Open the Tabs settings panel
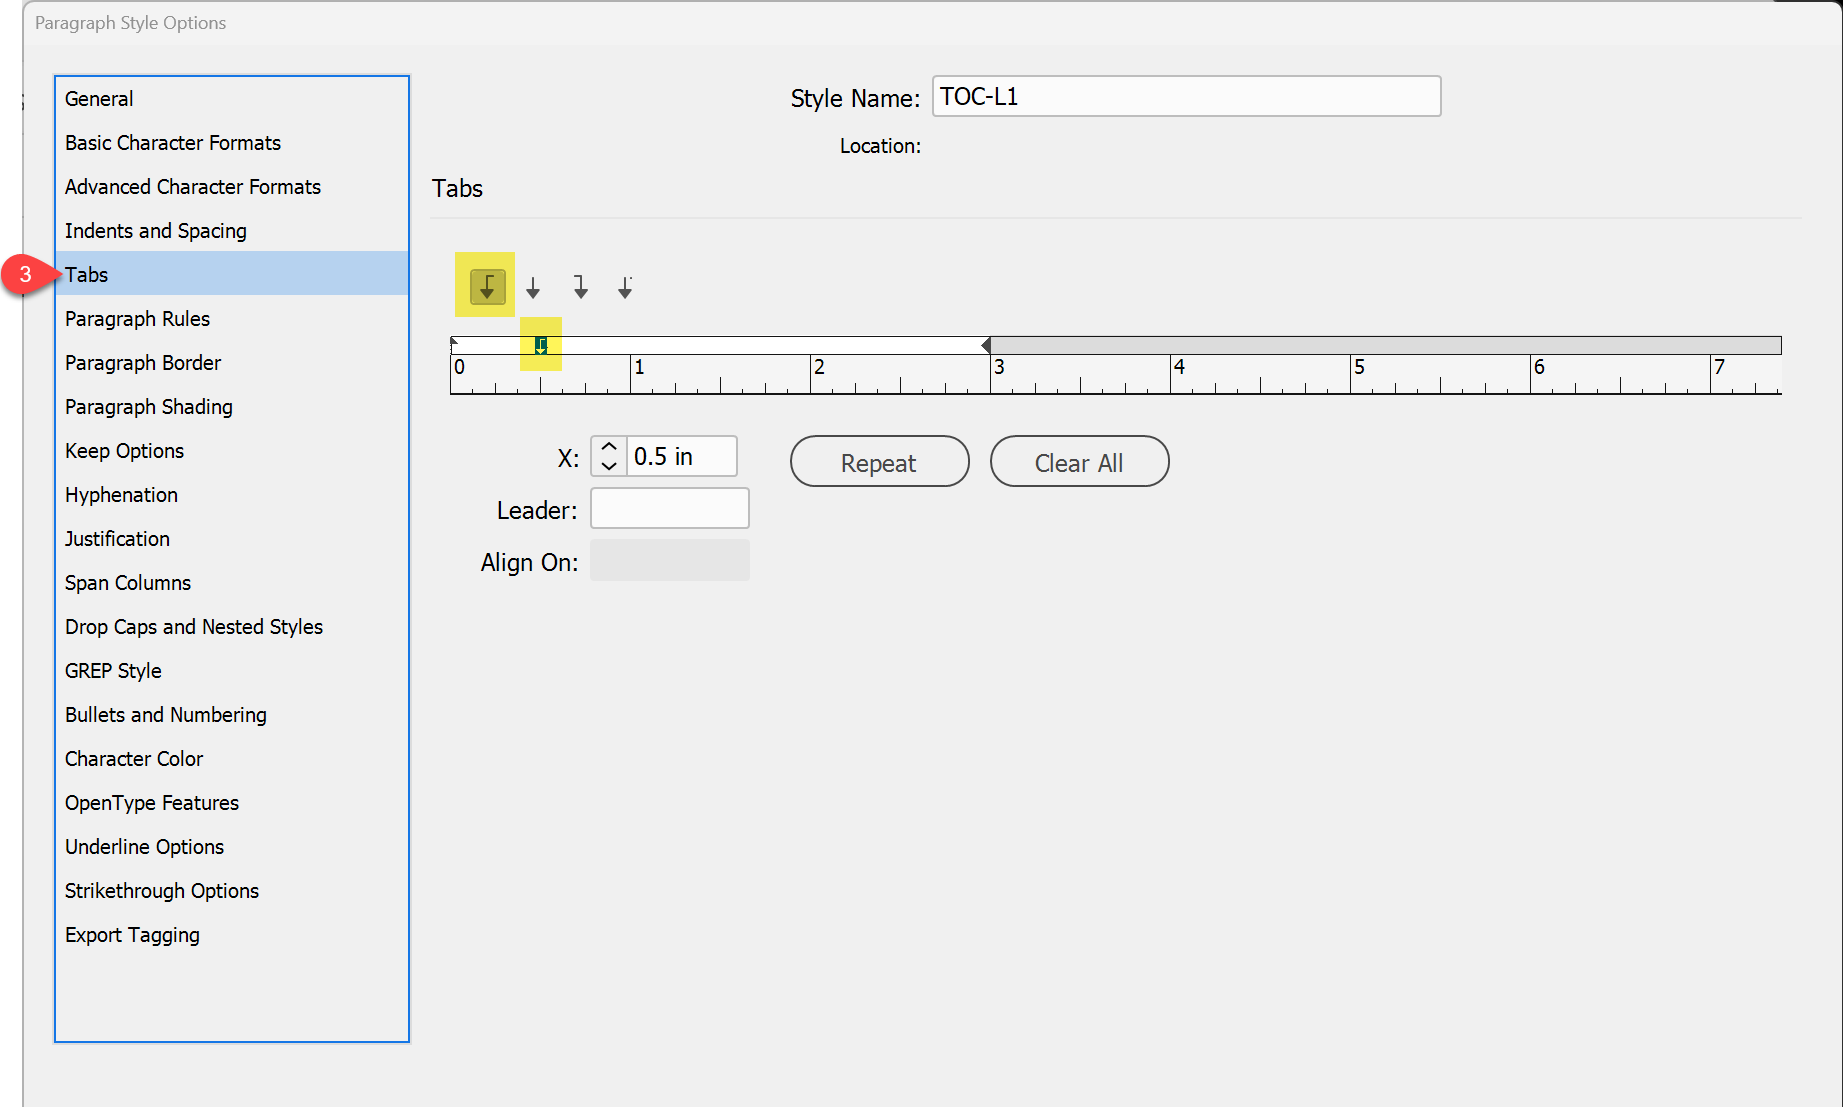Screen dimensions: 1843x1107 pos(87,274)
